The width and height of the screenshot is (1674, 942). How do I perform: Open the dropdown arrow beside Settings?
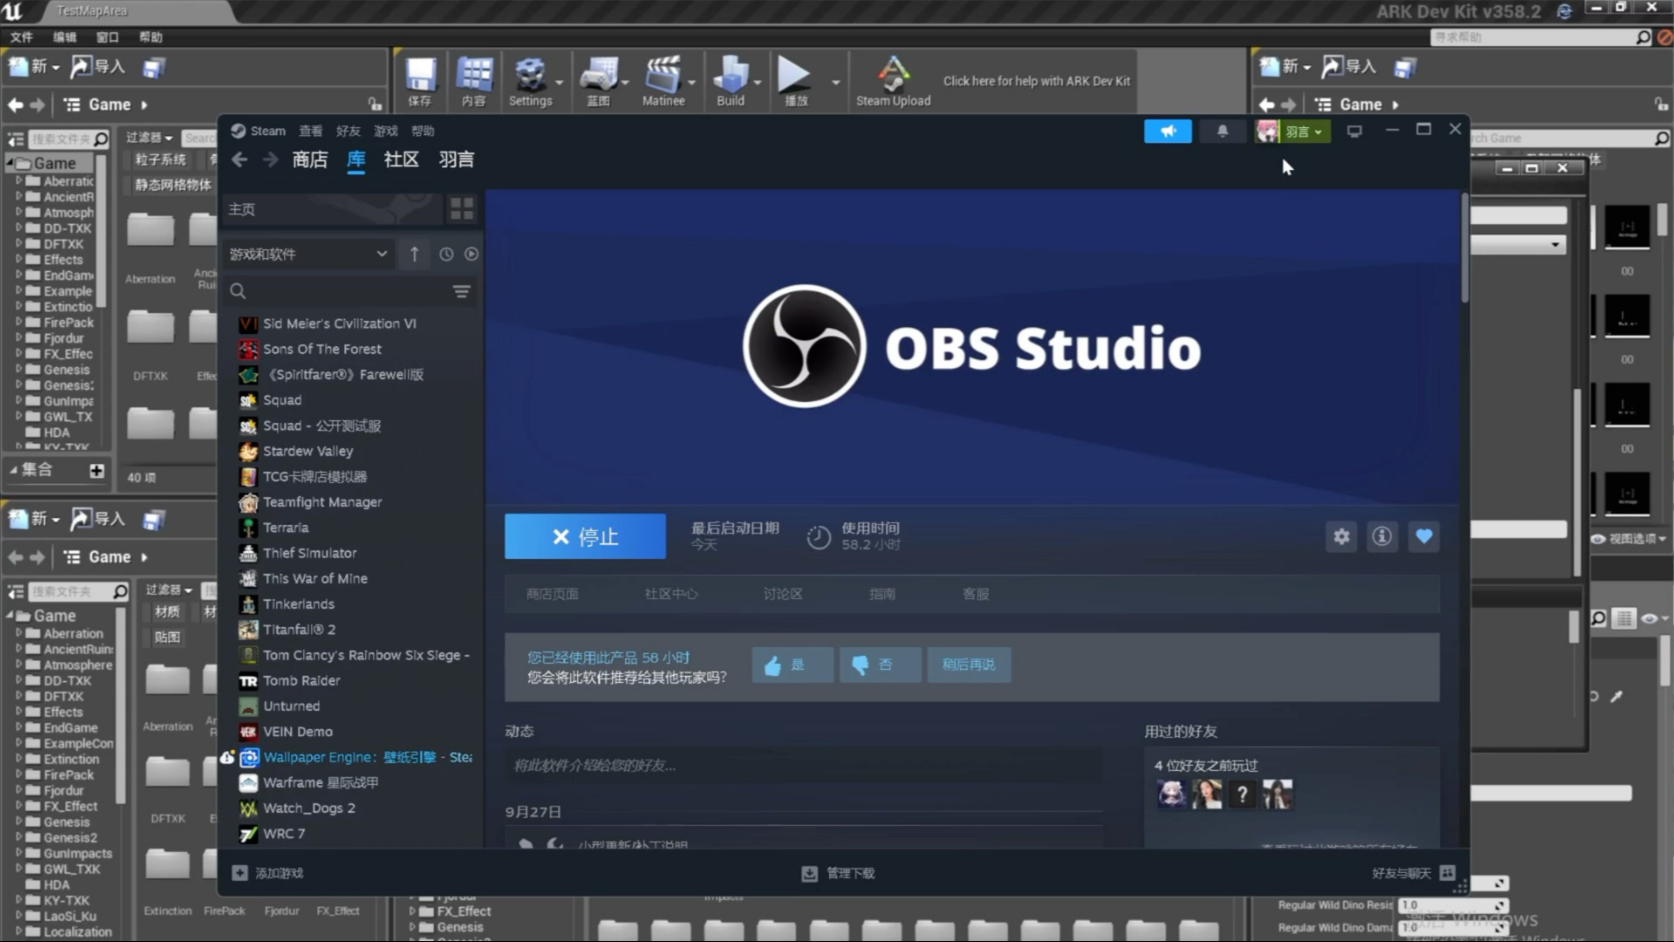click(x=559, y=82)
